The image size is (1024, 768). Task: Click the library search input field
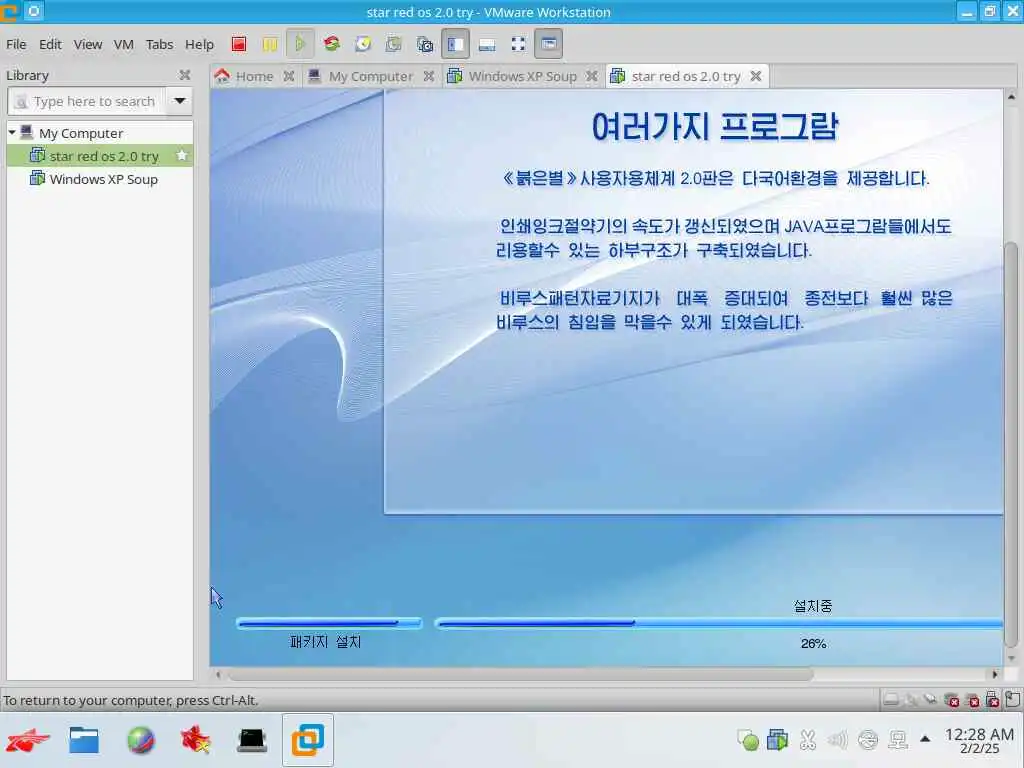click(x=86, y=101)
